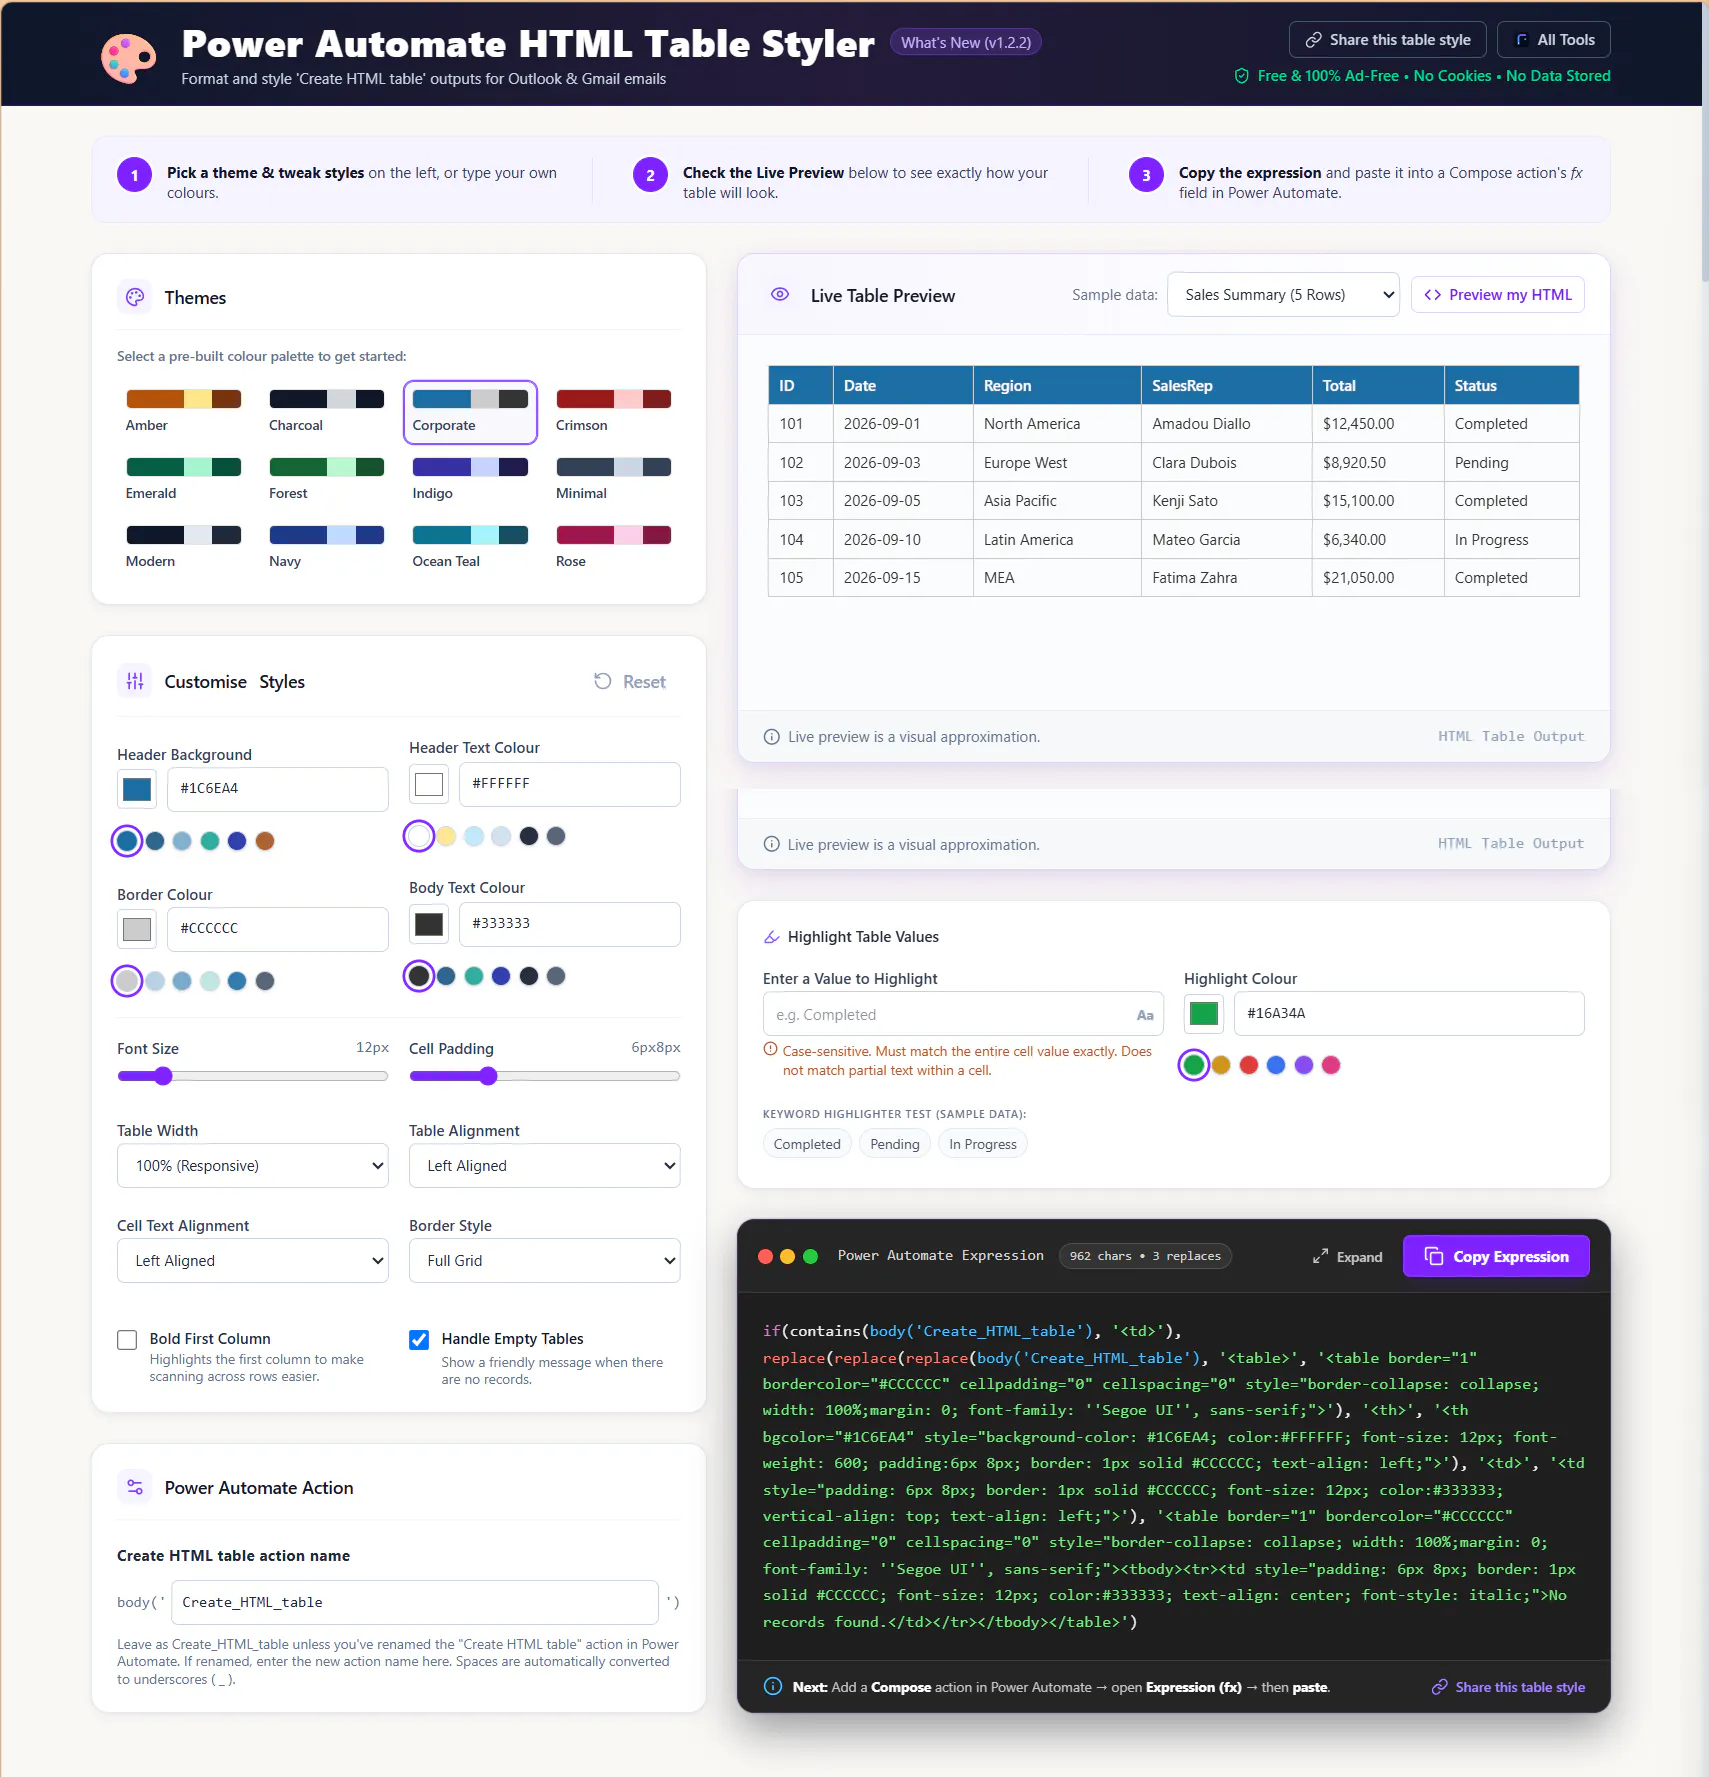Click the green window dot in expression panel
The height and width of the screenshot is (1777, 1709).
coord(811,1256)
